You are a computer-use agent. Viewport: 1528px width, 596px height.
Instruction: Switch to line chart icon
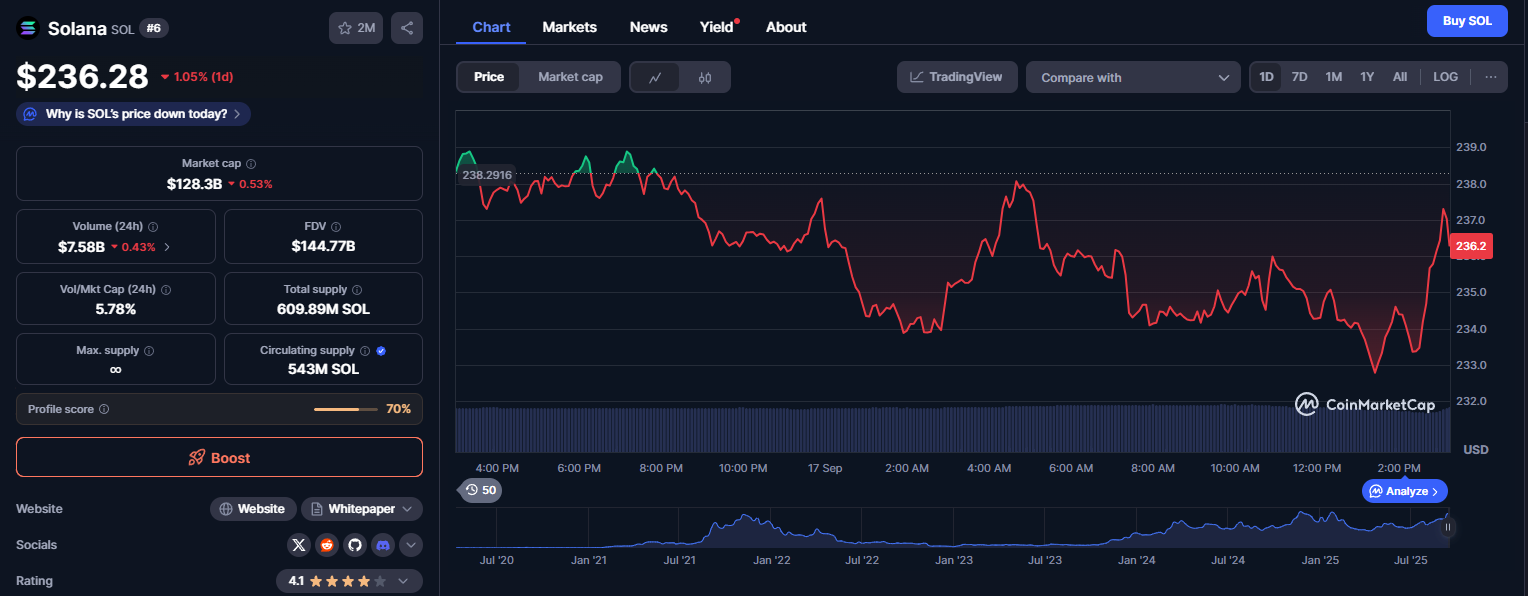(x=655, y=77)
